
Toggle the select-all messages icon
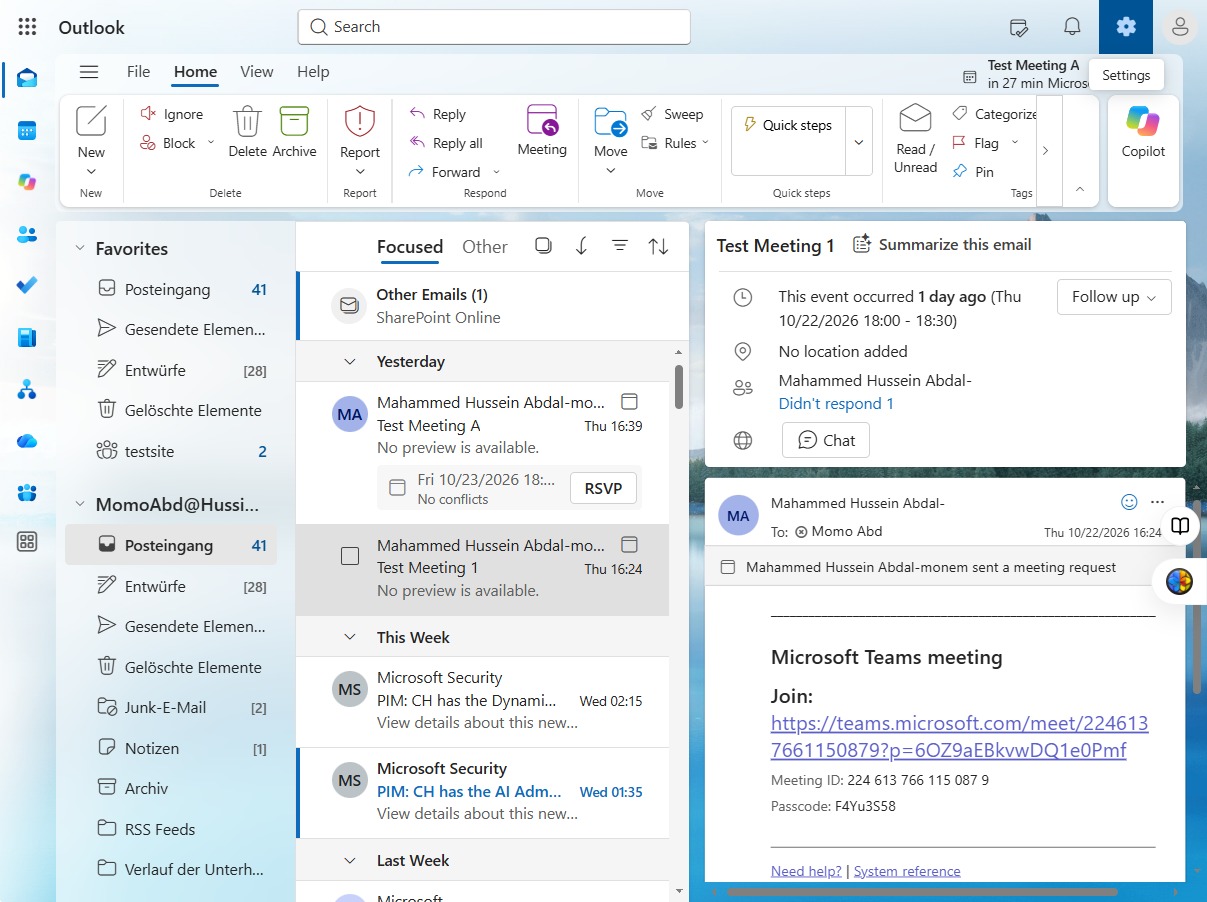(543, 246)
